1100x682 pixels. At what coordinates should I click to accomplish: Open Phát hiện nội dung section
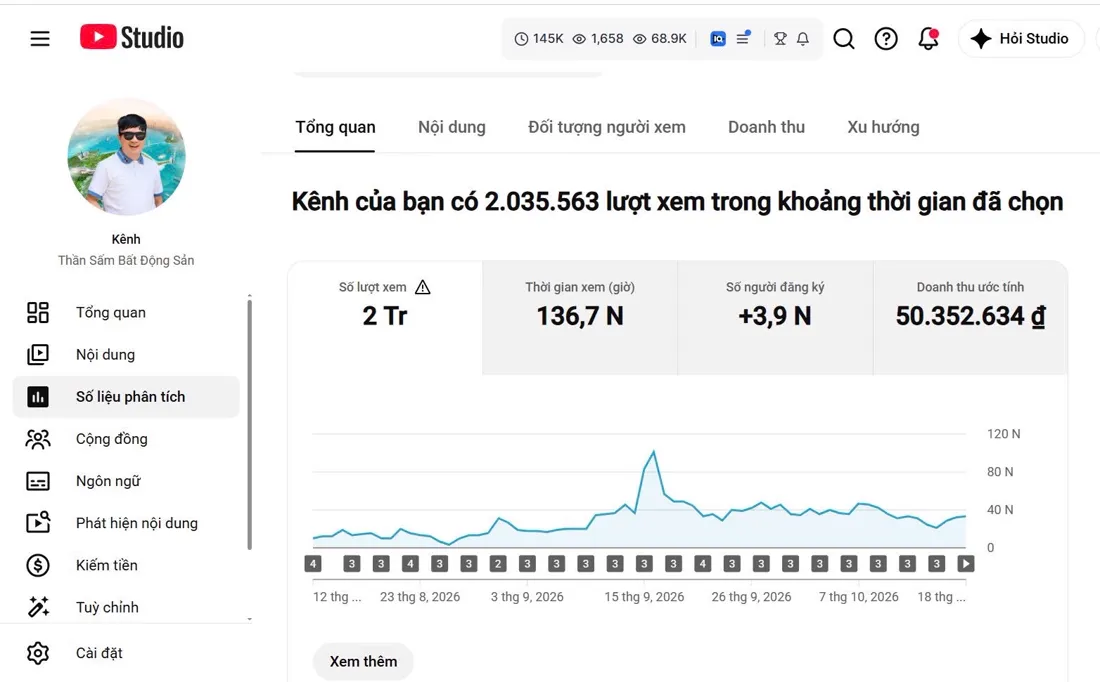tap(126, 523)
